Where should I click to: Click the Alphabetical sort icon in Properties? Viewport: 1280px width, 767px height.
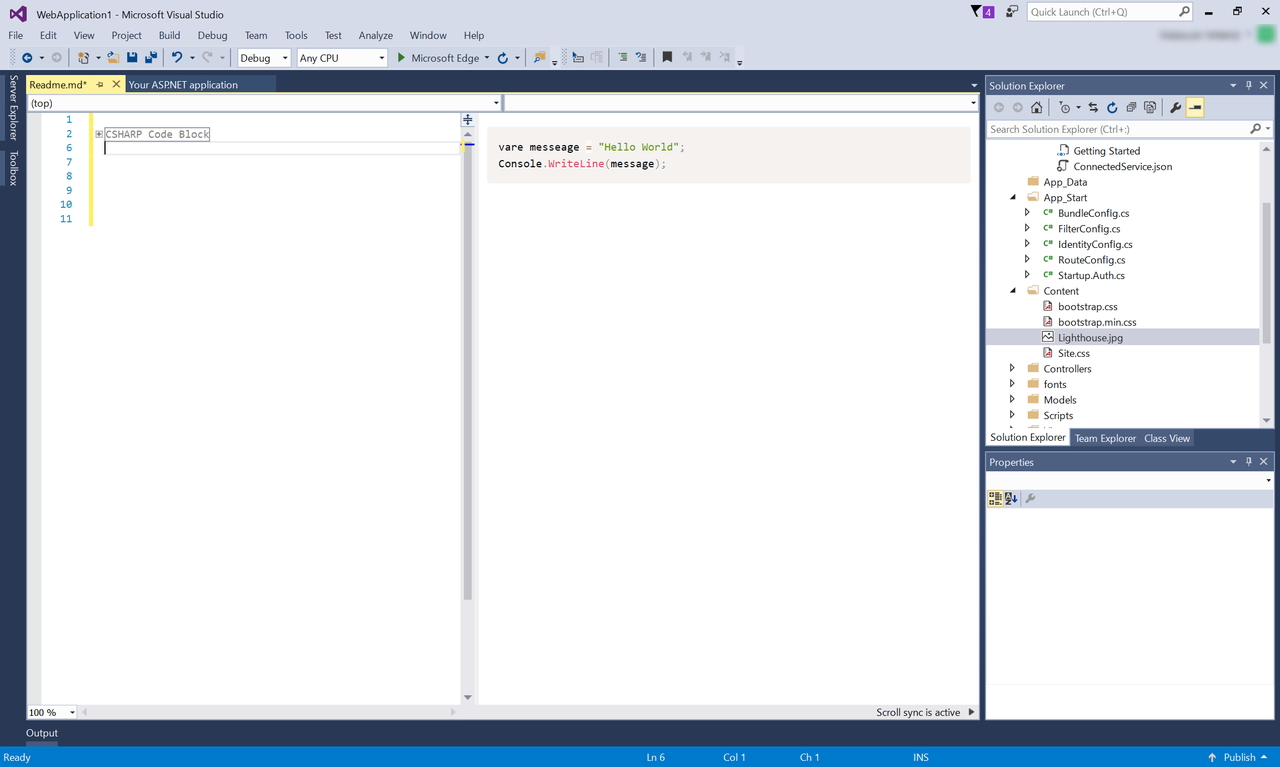pyautogui.click(x=1011, y=498)
